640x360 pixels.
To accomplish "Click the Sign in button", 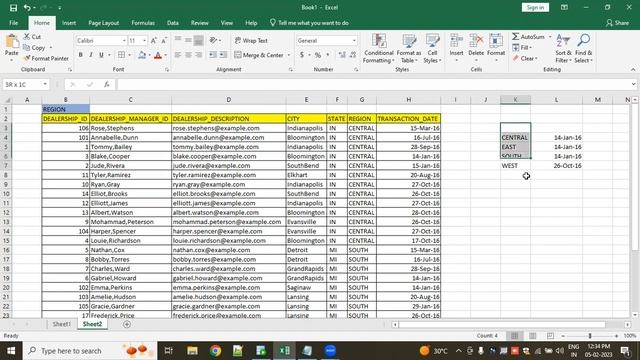I will (535, 7).
